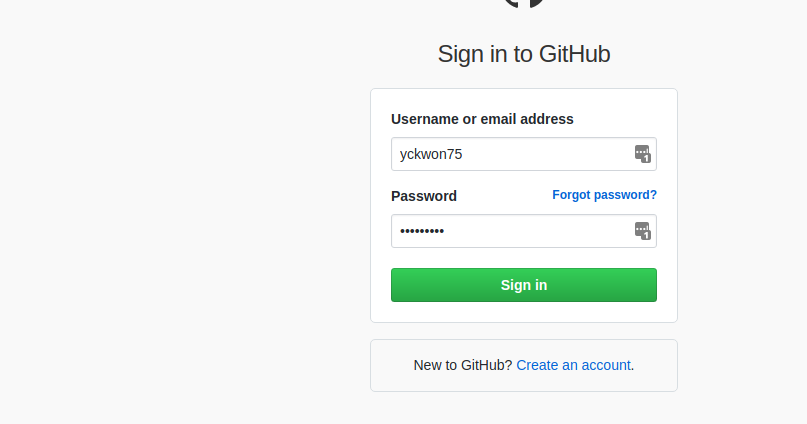Focus the Username or email address field
The width and height of the screenshot is (807, 424).
[x=523, y=154]
